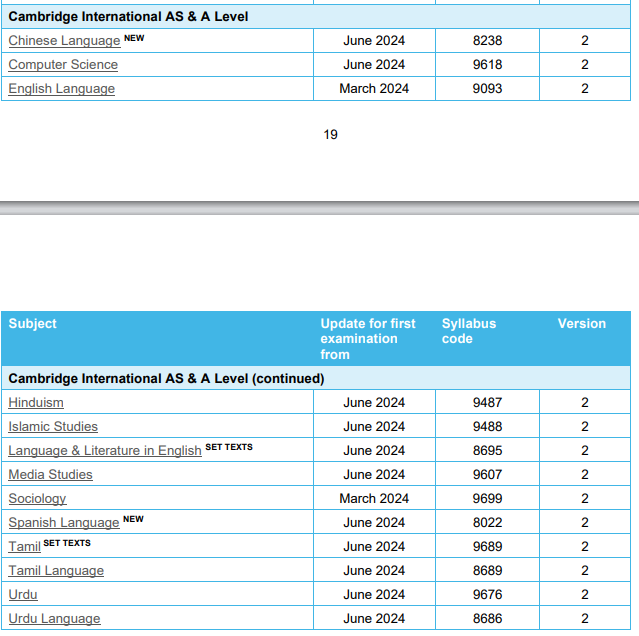Click March 2024 date in Sociology row
Screen dimensions: 639x636
point(374,499)
